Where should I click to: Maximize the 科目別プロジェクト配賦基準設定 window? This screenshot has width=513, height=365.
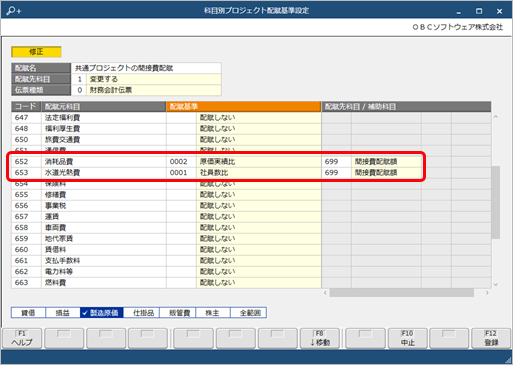(479, 11)
